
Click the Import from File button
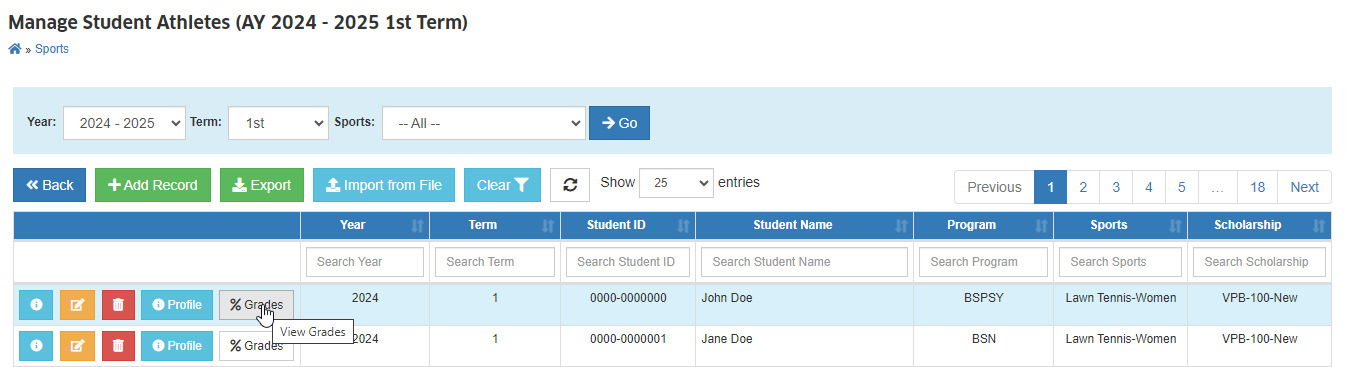[x=384, y=185]
